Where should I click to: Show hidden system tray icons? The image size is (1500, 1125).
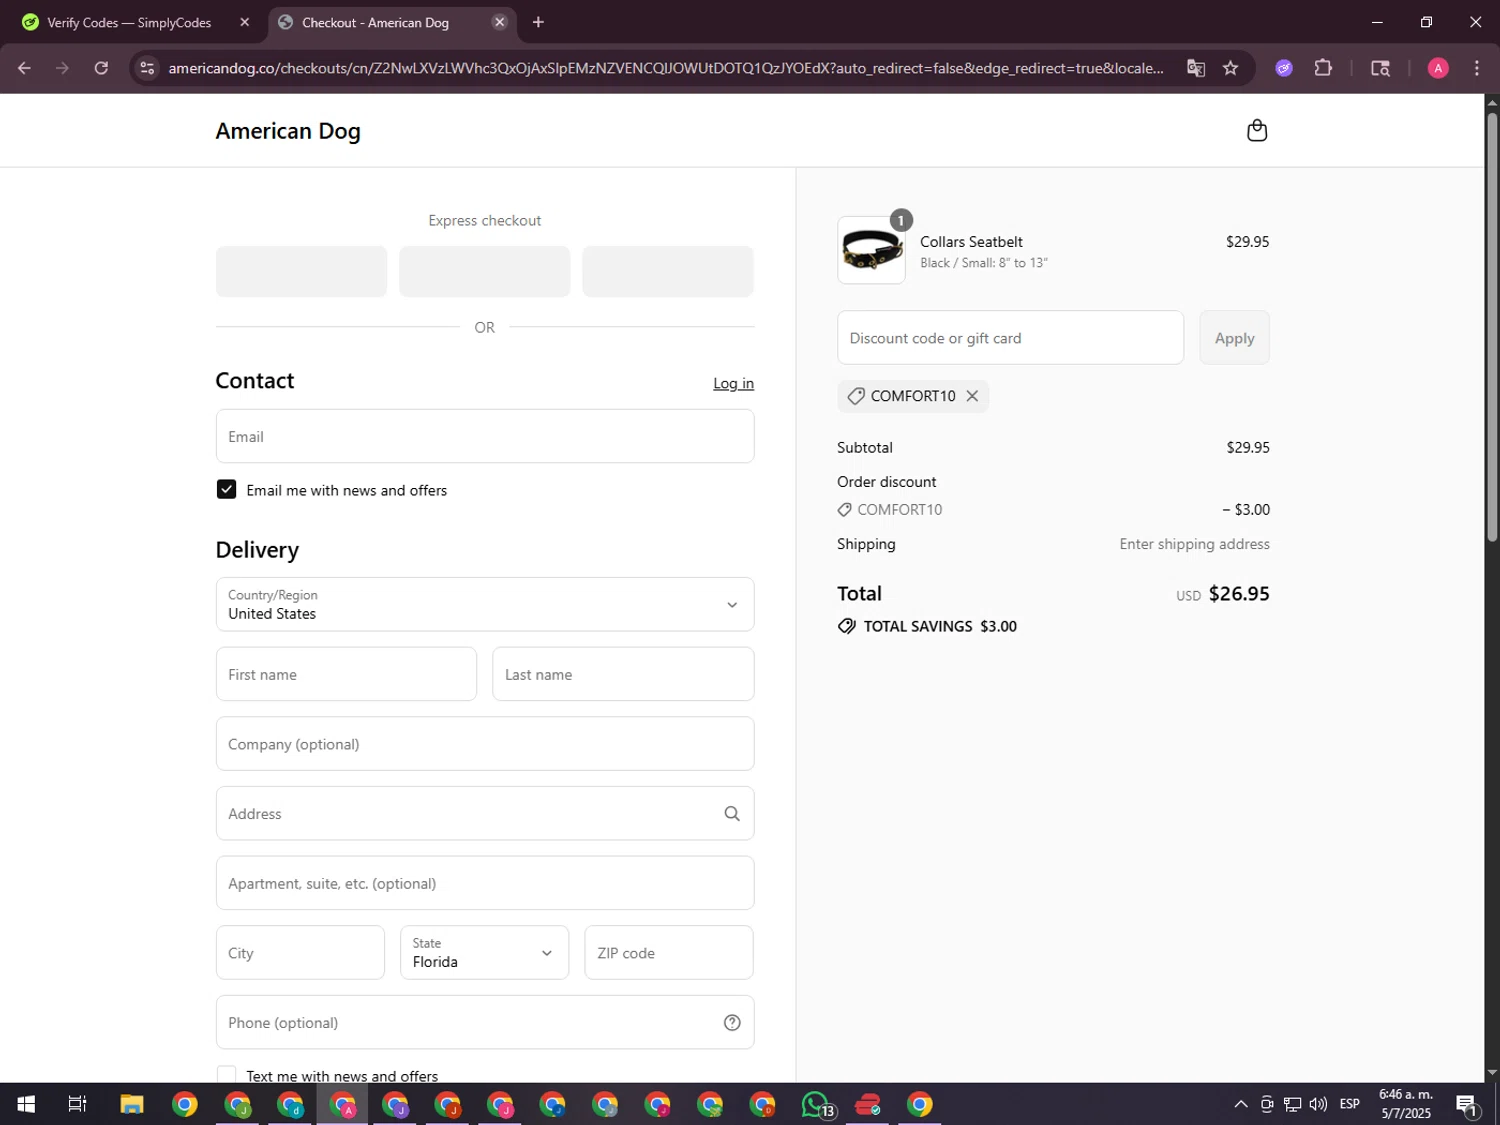click(1241, 1104)
